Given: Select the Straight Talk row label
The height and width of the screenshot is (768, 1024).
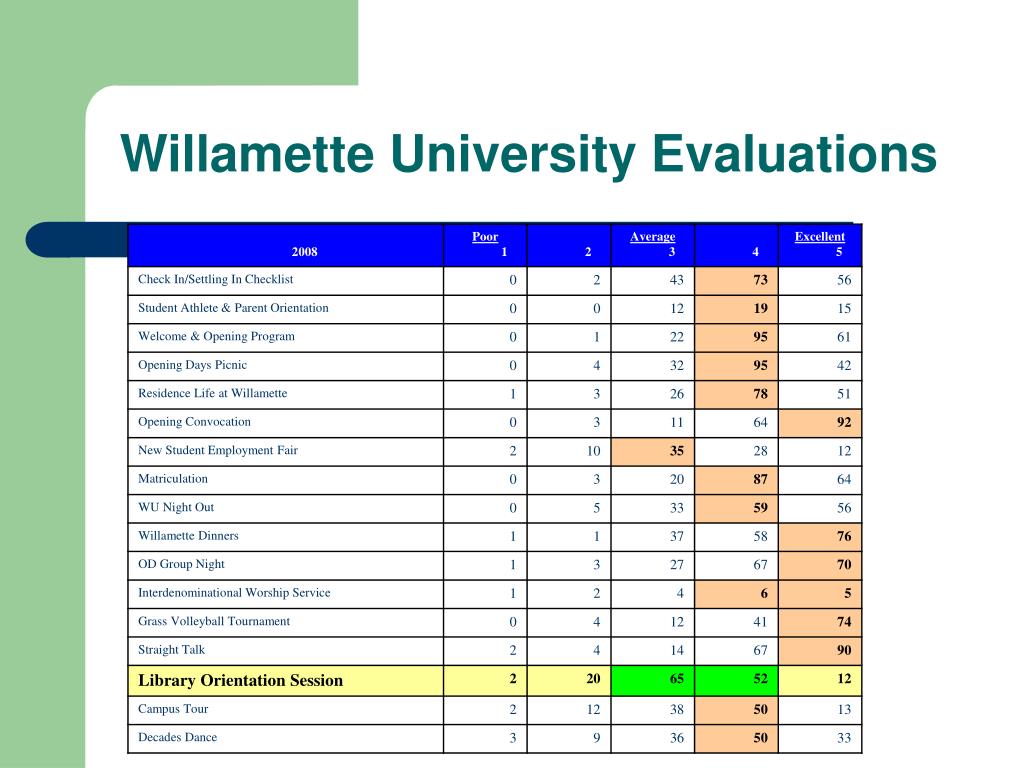Looking at the screenshot, I should [171, 650].
